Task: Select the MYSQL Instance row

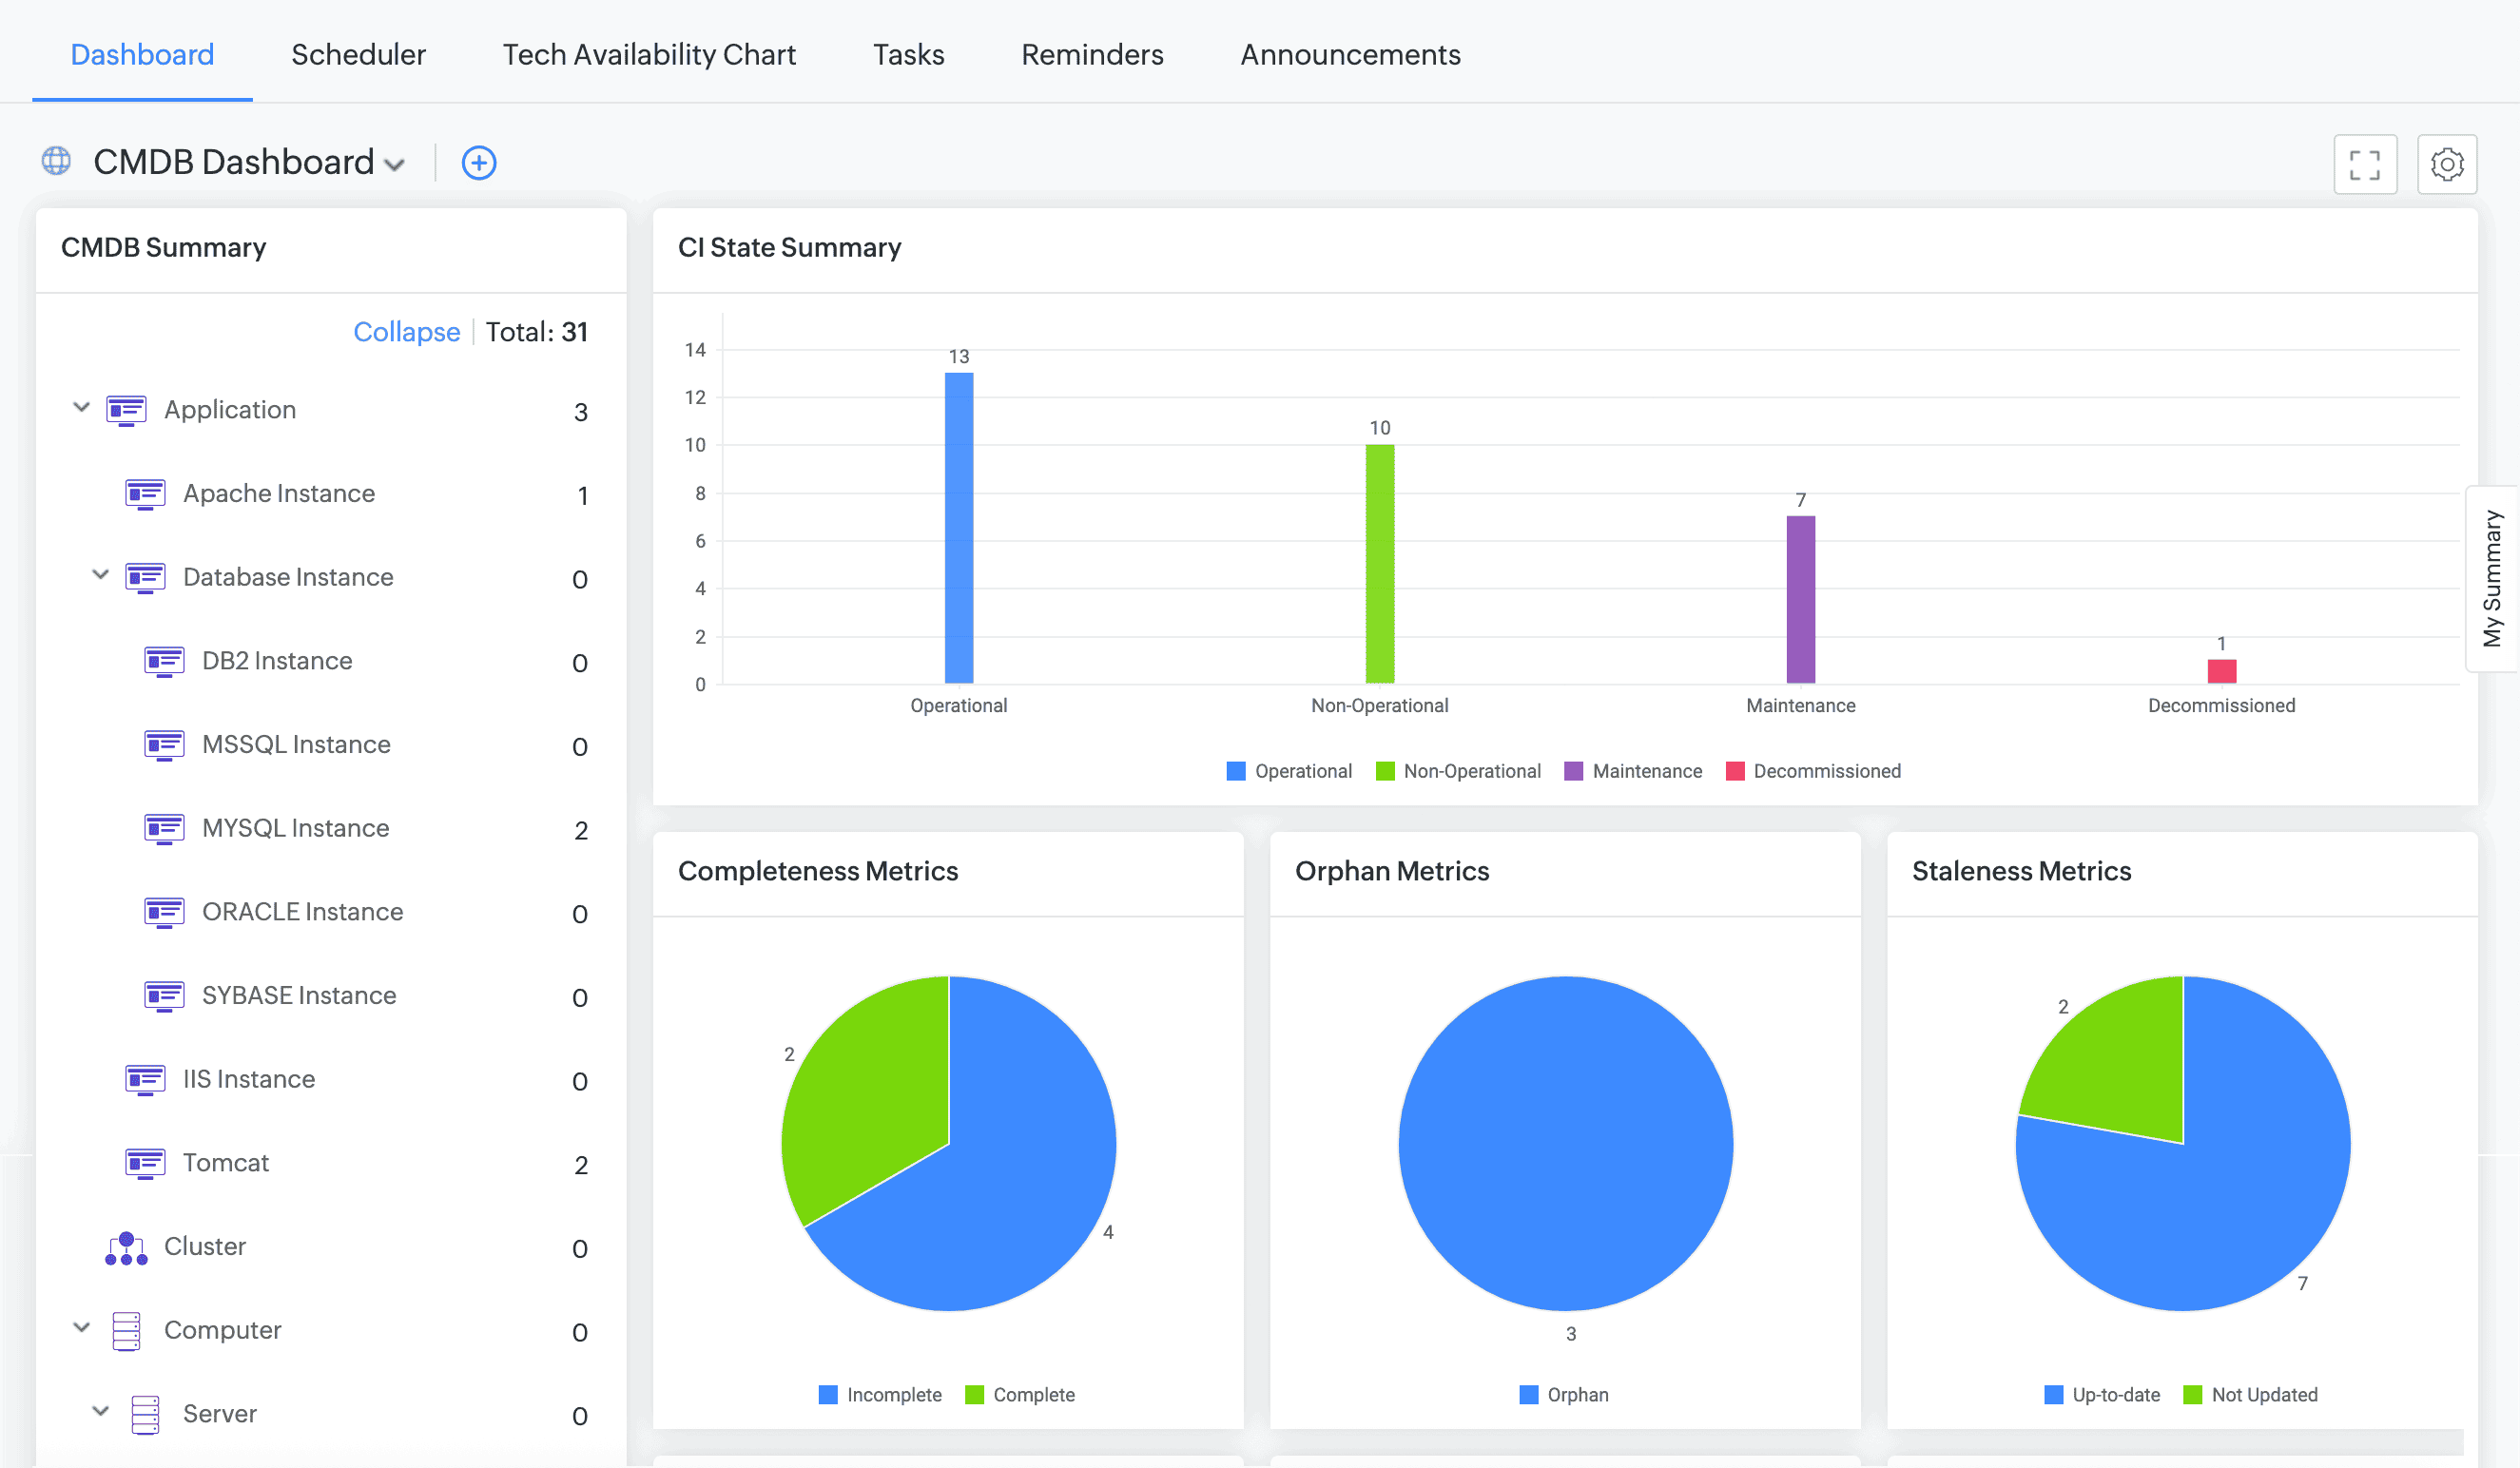Action: (x=295, y=828)
